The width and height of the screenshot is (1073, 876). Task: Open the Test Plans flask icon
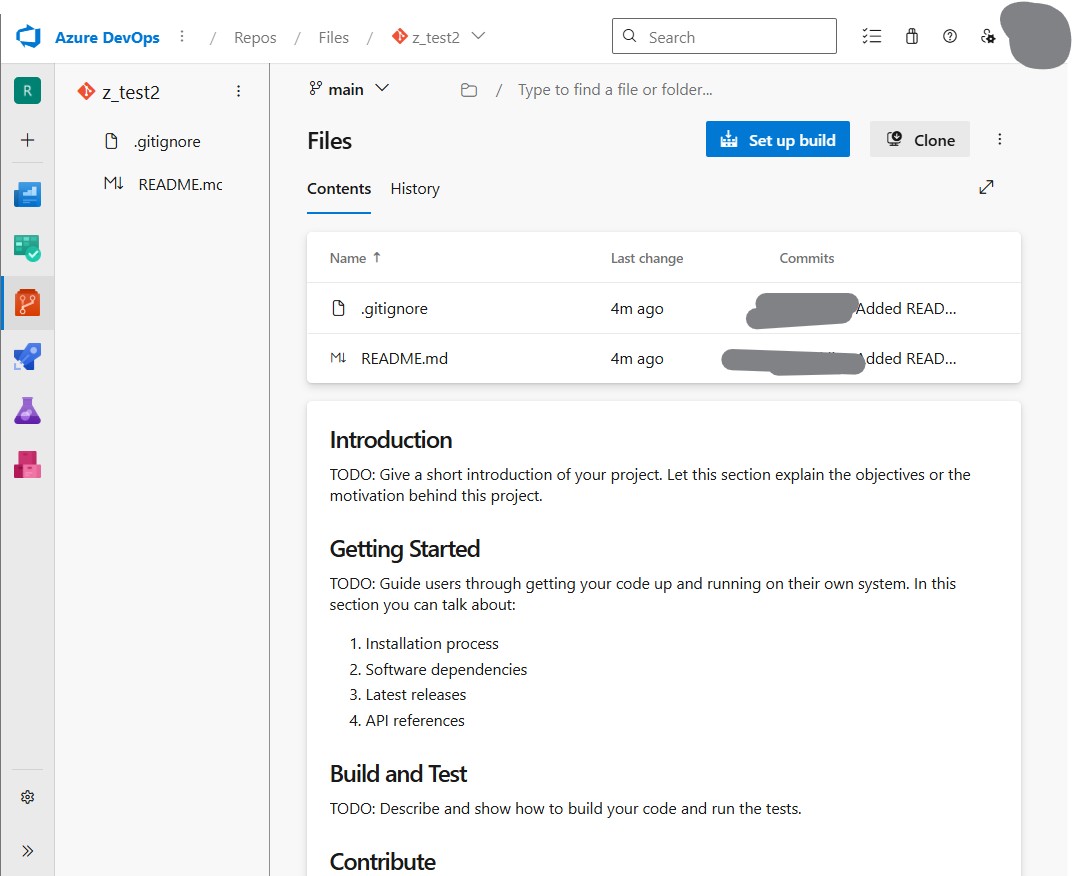27,411
